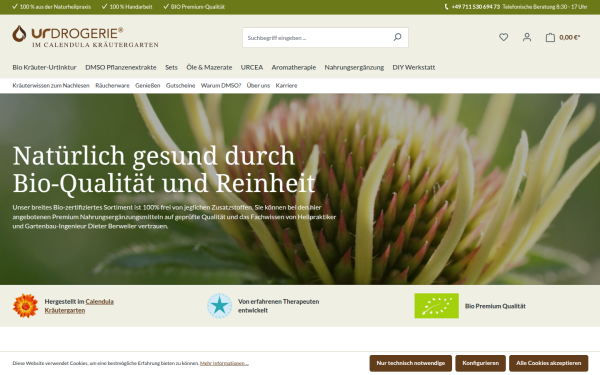This screenshot has height=375, width=600.
Task: Open the Genießen link
Action: click(x=148, y=85)
